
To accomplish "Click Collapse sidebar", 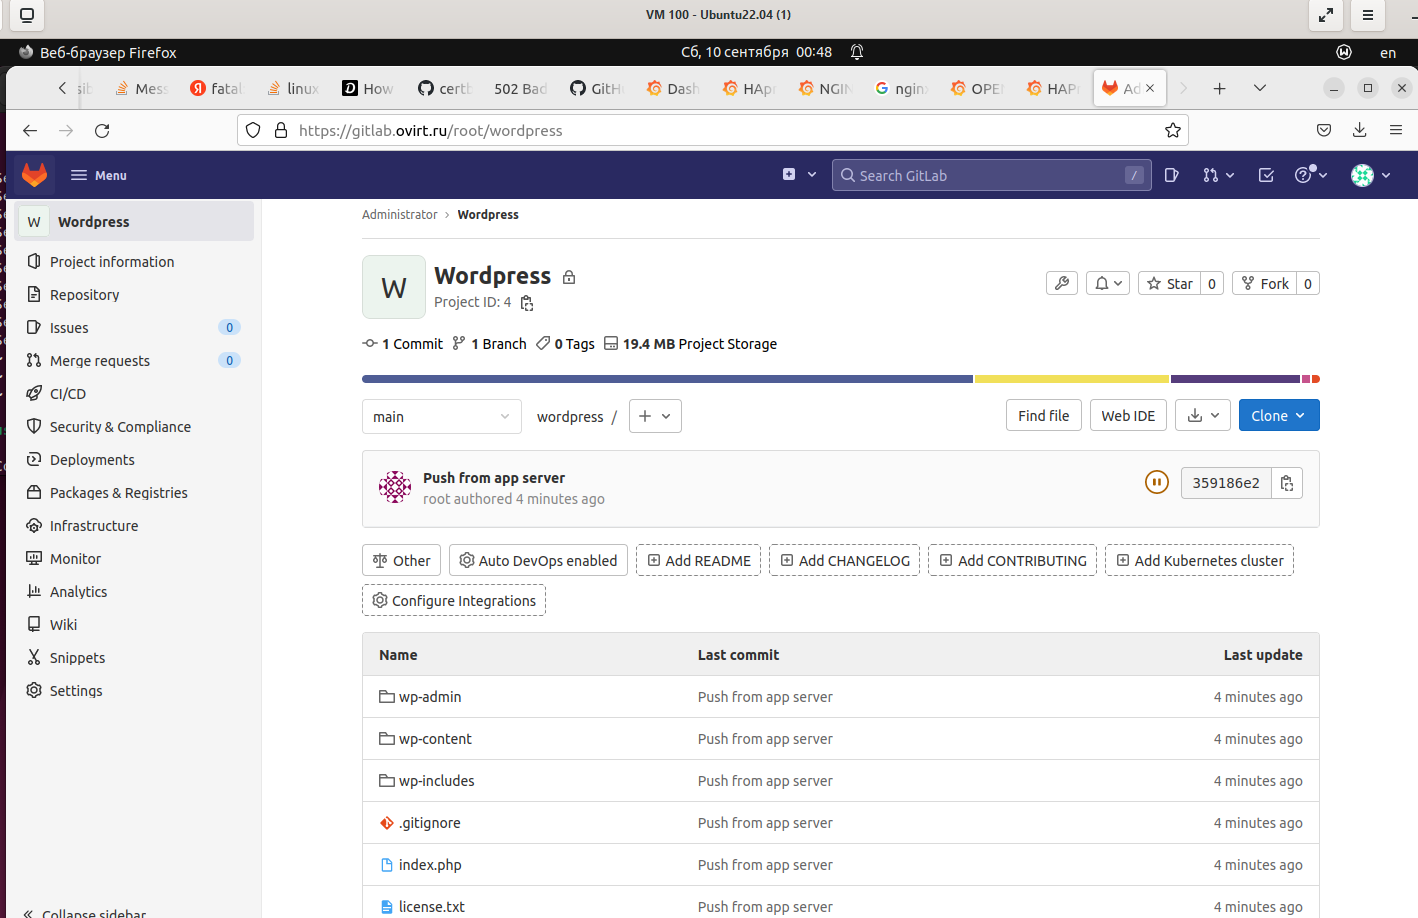I will point(86,912).
